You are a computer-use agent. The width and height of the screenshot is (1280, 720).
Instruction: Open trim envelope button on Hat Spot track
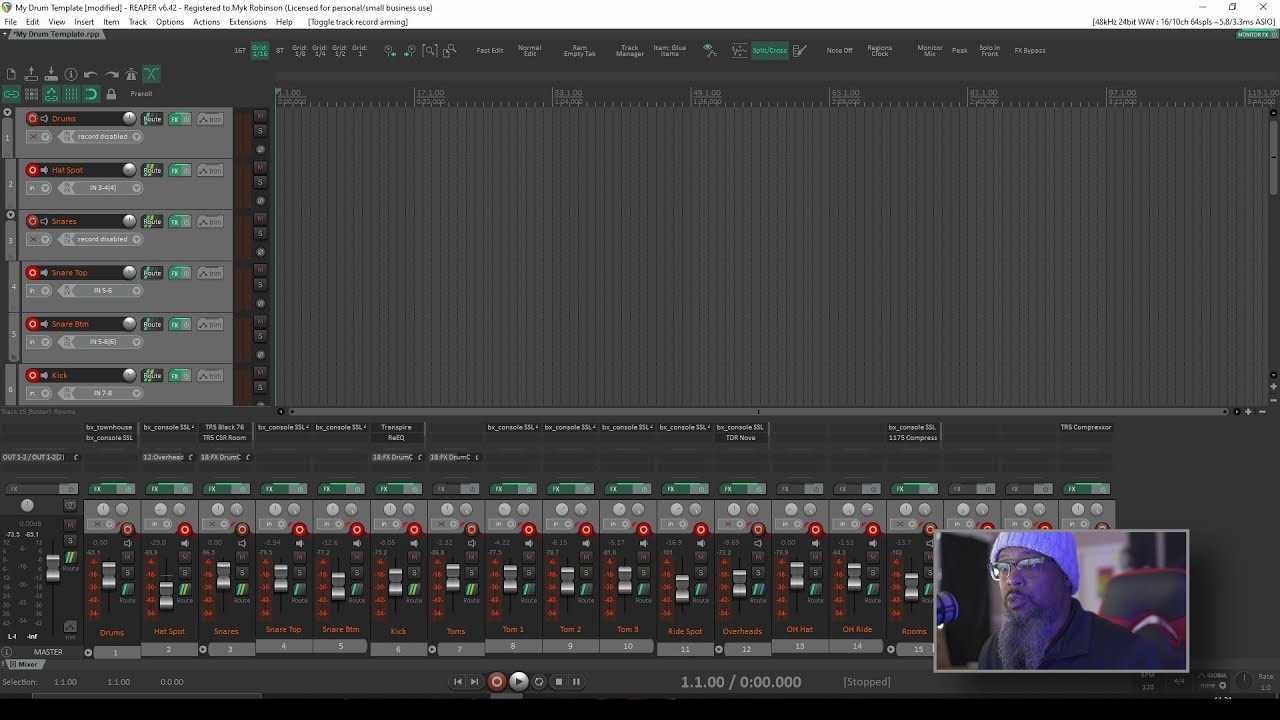(x=210, y=170)
